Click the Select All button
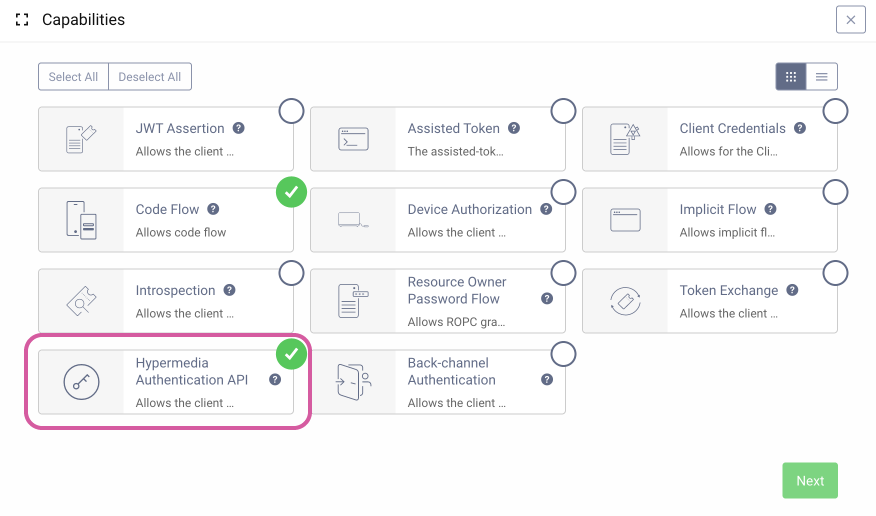The height and width of the screenshot is (516, 876). pyautogui.click(x=73, y=77)
